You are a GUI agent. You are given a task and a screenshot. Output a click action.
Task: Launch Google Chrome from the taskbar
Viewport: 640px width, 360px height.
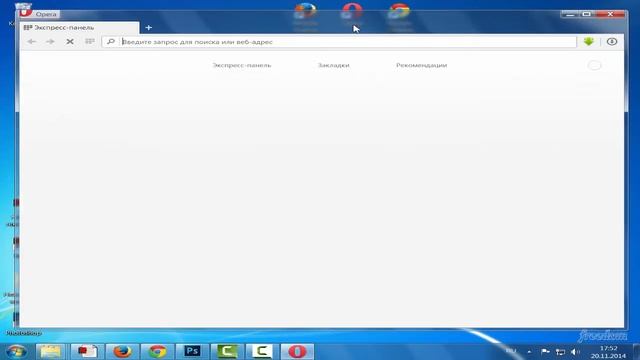click(x=157, y=351)
